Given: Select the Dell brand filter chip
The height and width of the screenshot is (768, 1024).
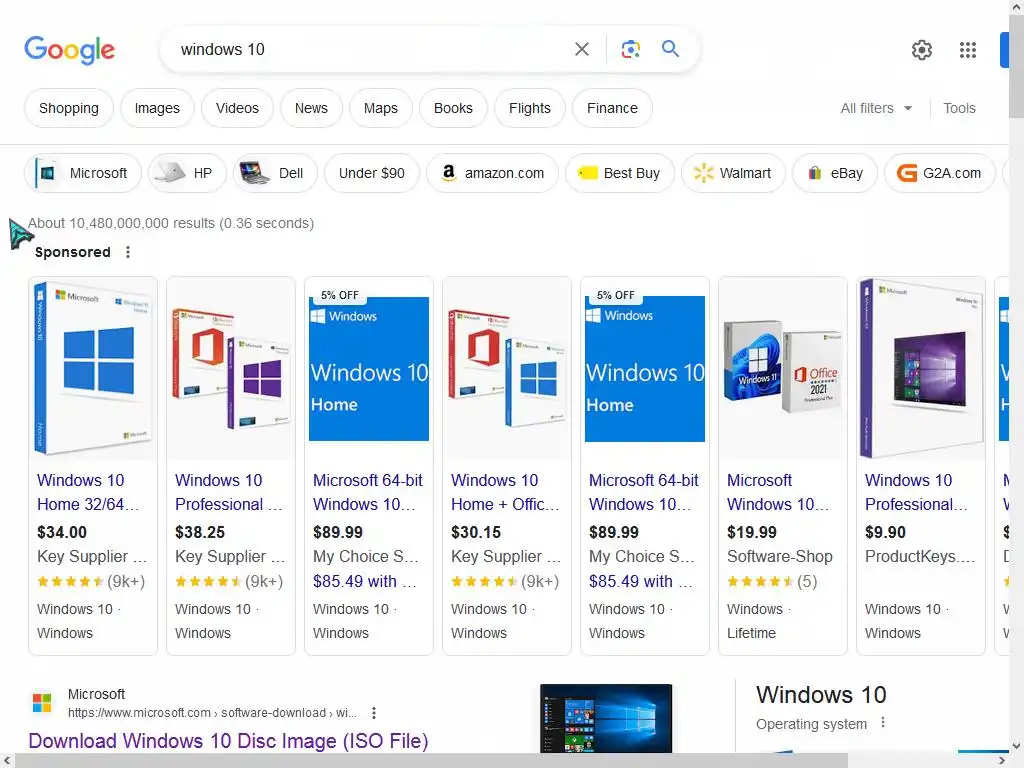Looking at the screenshot, I should click(x=275, y=173).
